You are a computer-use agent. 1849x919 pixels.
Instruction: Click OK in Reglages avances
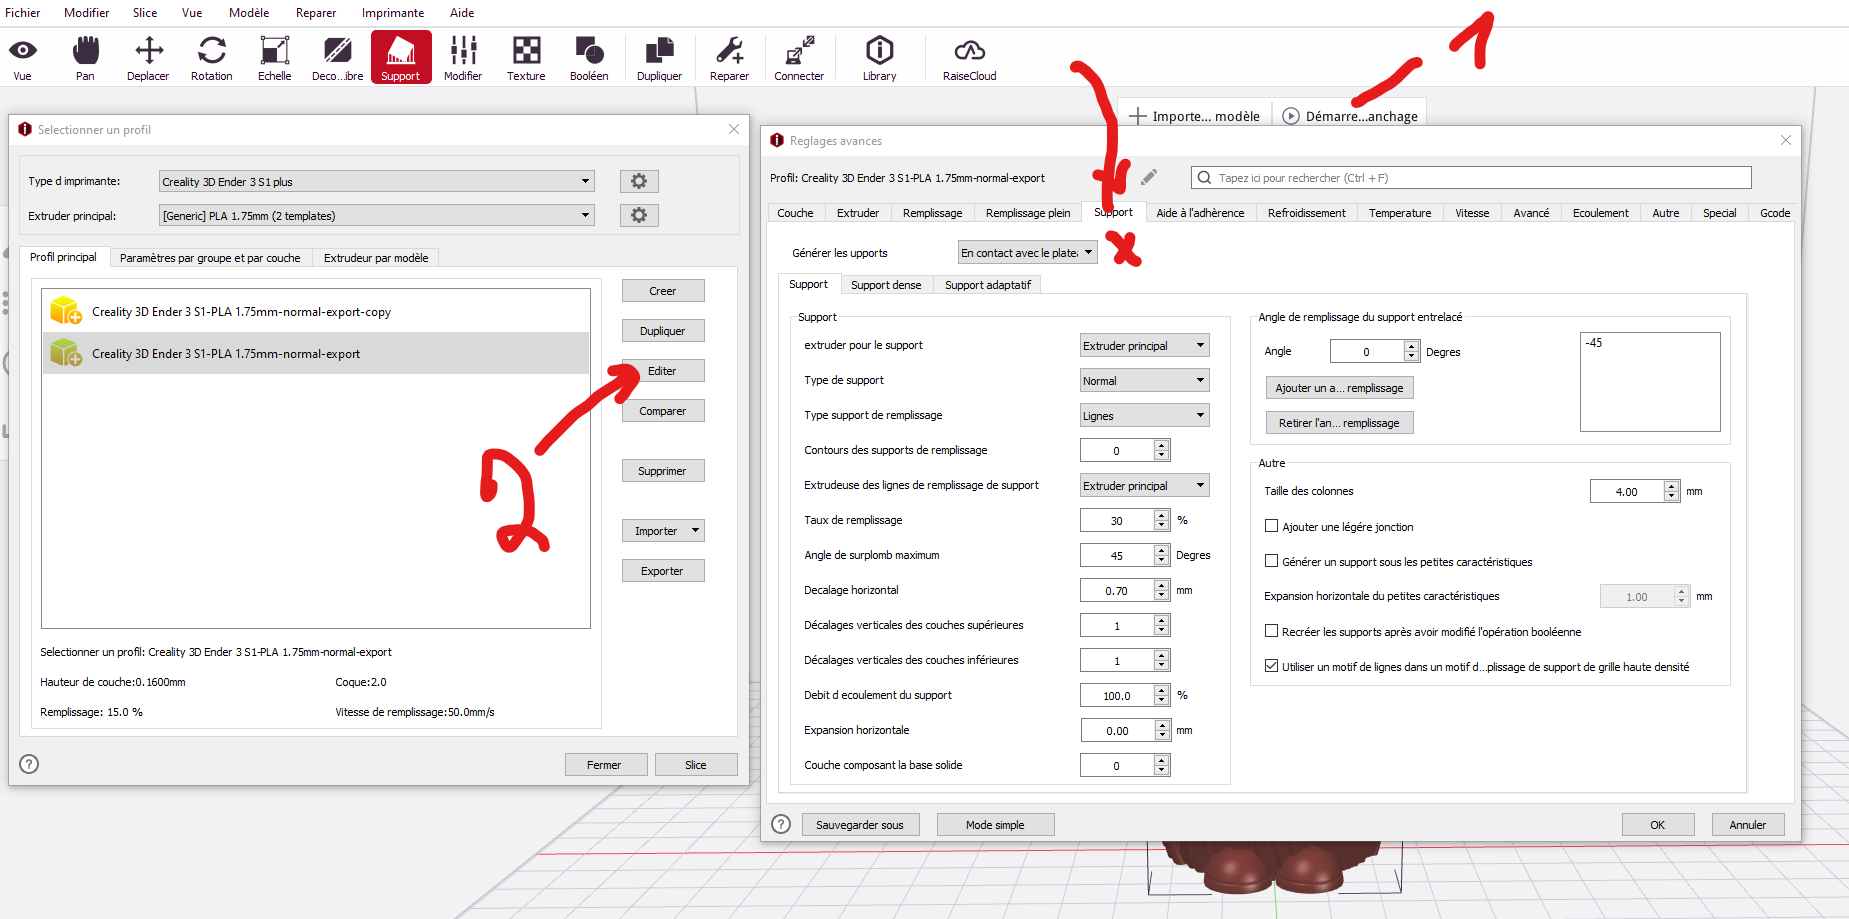click(x=1658, y=825)
